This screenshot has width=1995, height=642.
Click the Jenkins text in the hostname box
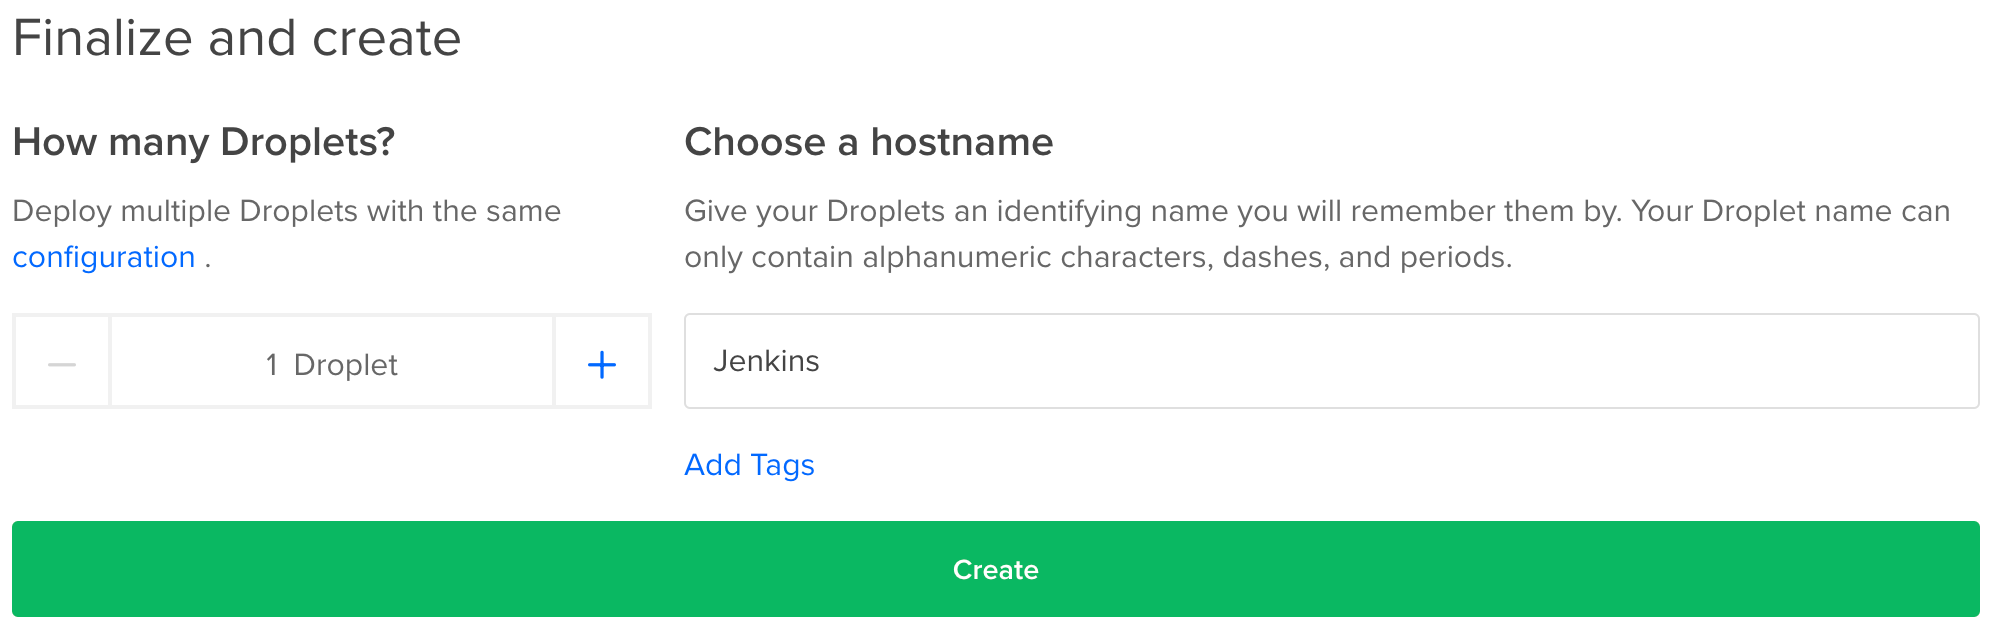(x=766, y=361)
